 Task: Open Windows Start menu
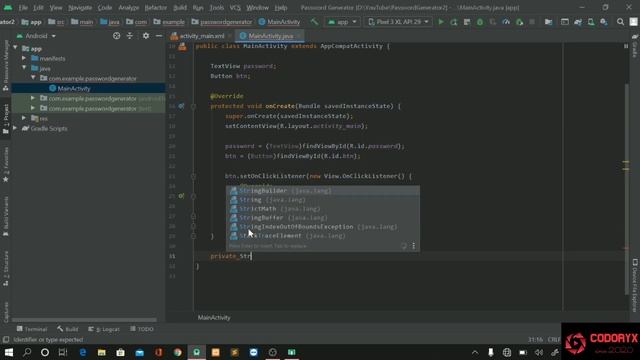tap(9, 352)
